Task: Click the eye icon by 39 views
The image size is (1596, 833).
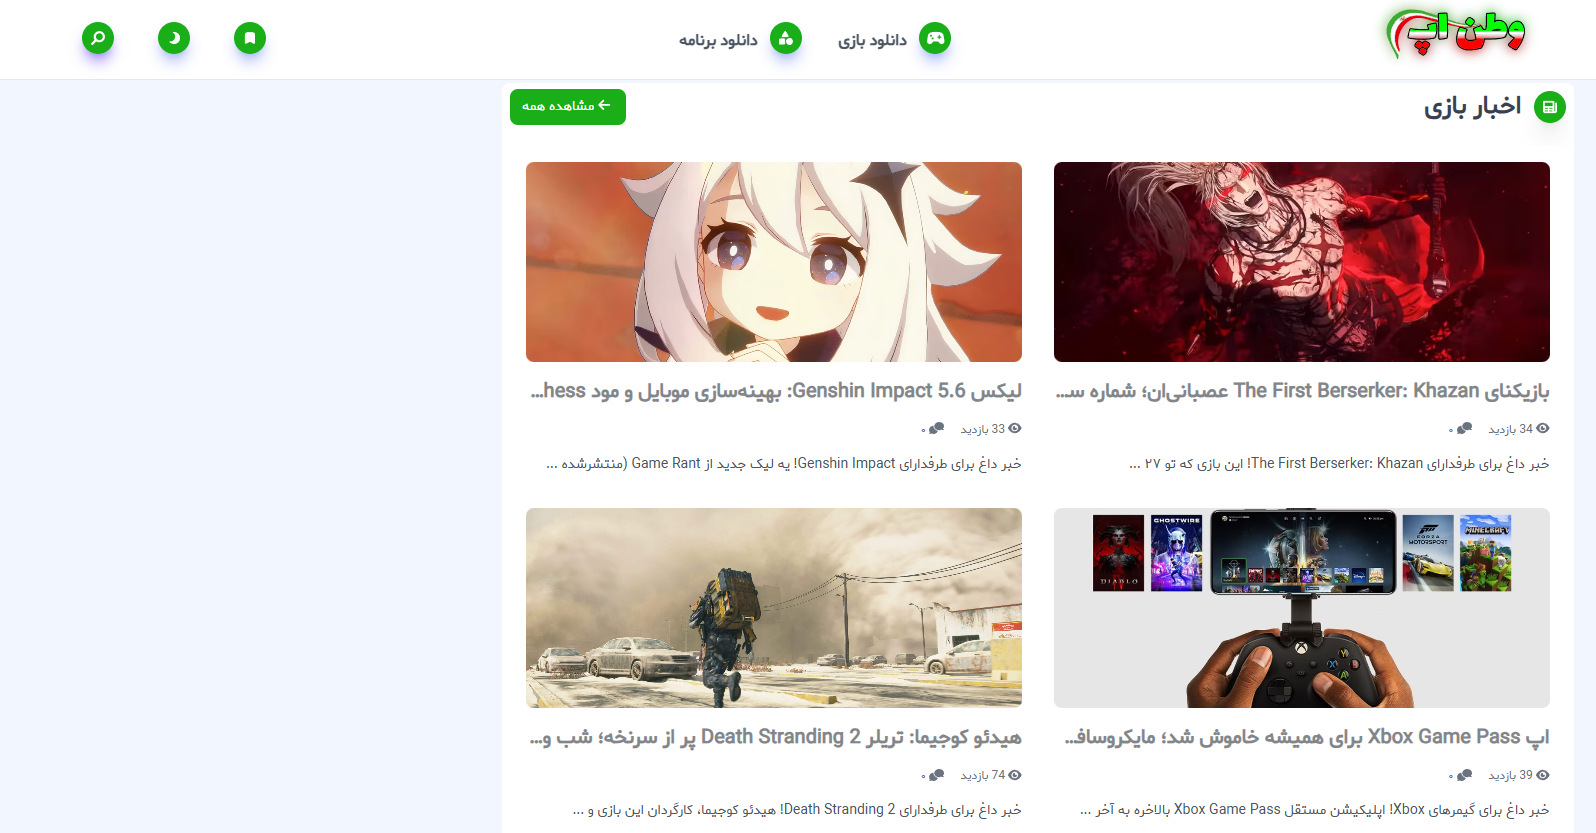Action: pyautogui.click(x=1543, y=775)
